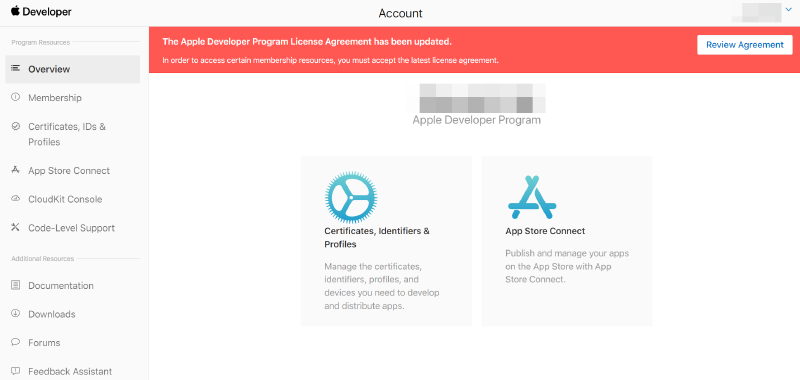
Task: Click the App Store Connect sidebar icon
Action: 15,170
